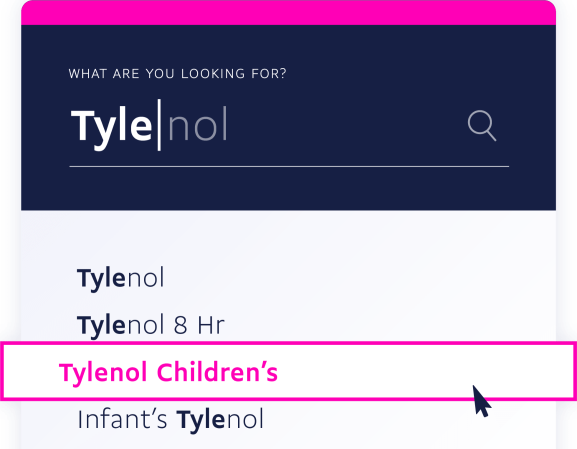Click the word Children's in highlighted row
577x449 pixels.
point(217,372)
